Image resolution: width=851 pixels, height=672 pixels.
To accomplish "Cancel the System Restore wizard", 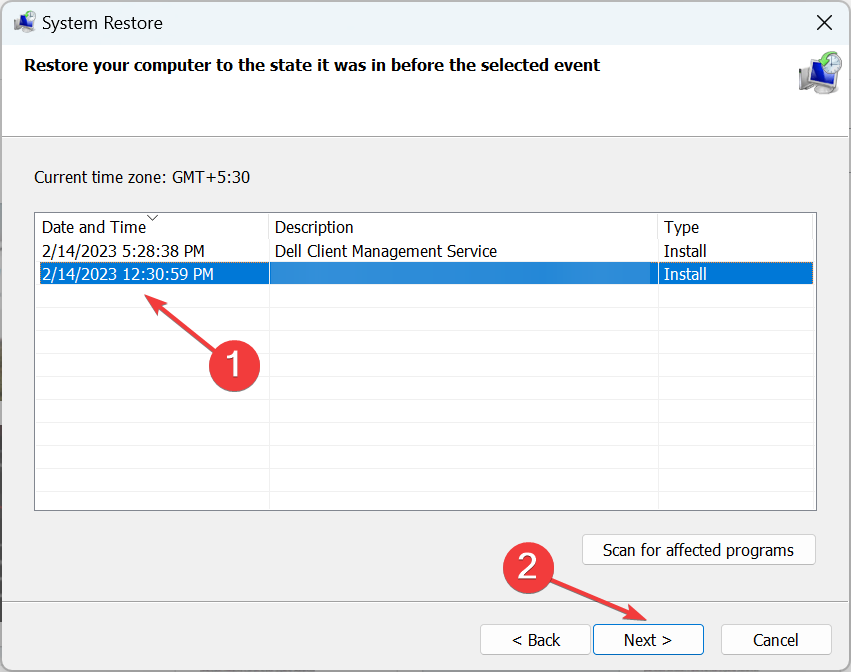I will pos(776,640).
